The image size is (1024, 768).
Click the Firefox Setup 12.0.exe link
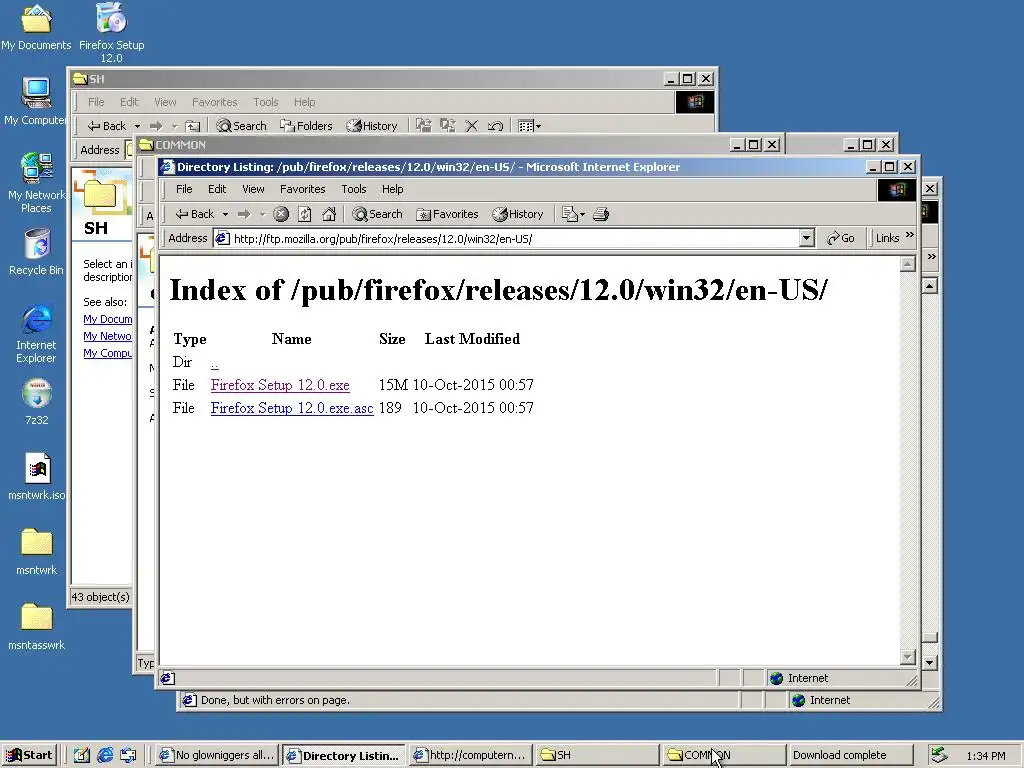(280, 385)
